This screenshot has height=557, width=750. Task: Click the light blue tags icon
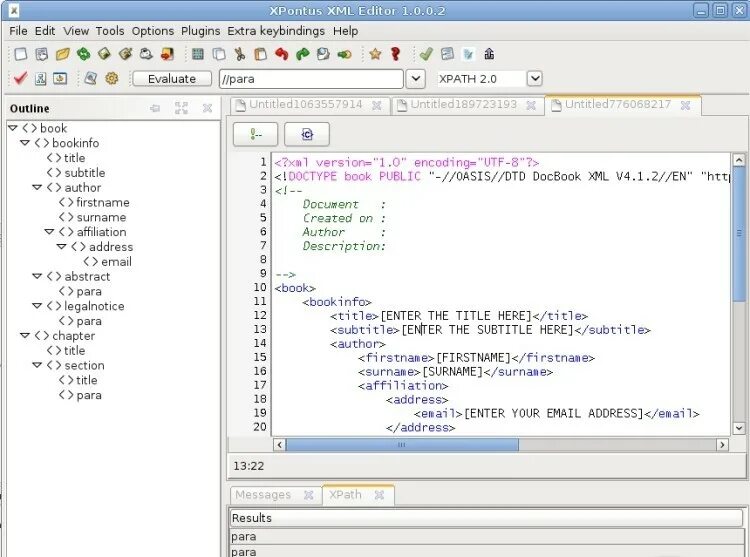coord(468,54)
